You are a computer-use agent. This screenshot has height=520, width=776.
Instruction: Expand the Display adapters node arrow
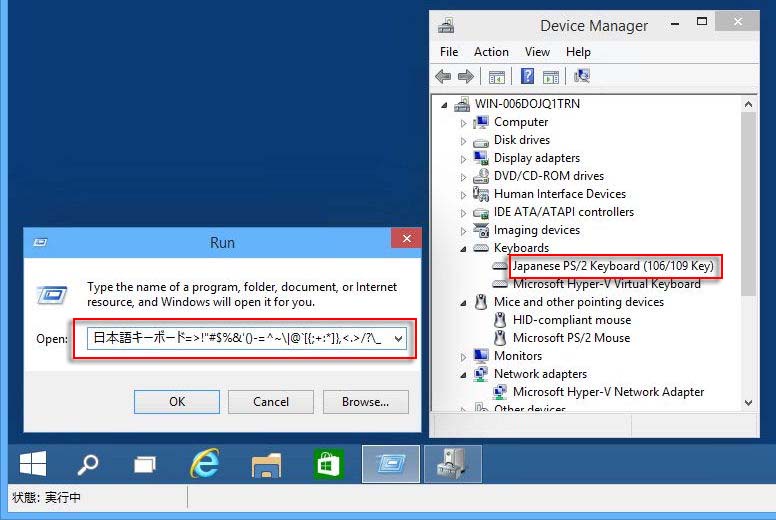coord(463,159)
